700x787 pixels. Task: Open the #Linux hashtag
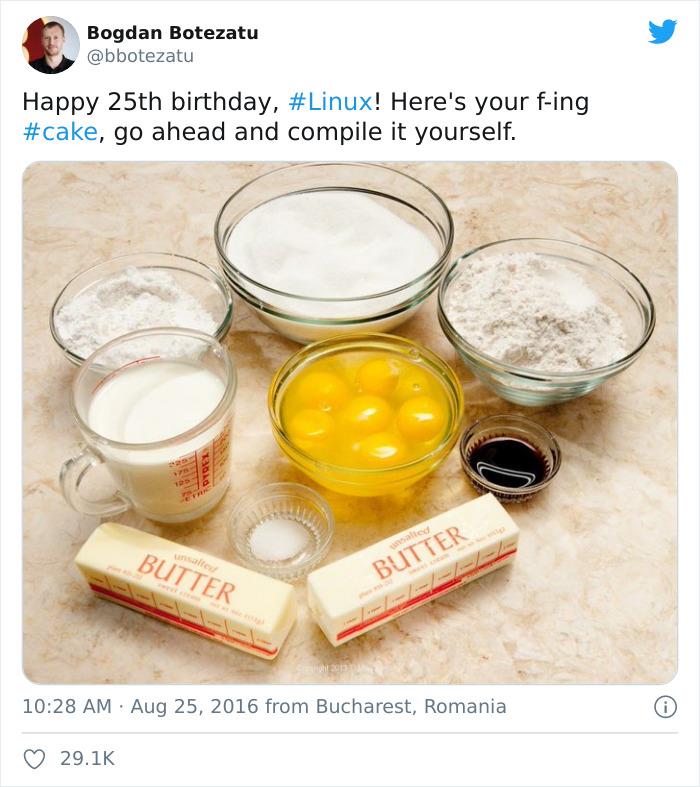[330, 102]
